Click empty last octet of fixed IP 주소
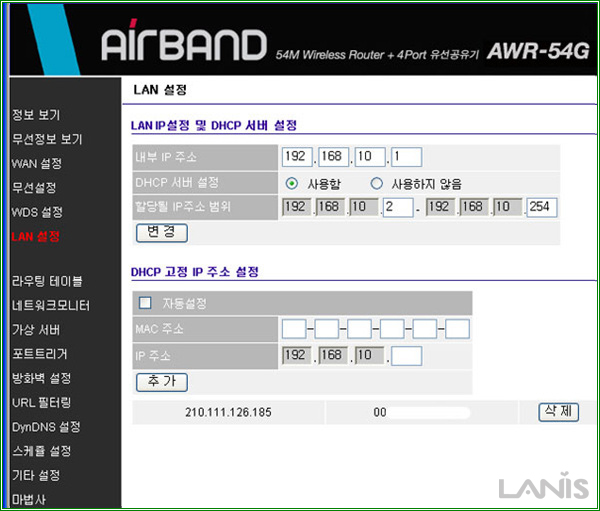Screen dimensions: 600x511 (406, 356)
